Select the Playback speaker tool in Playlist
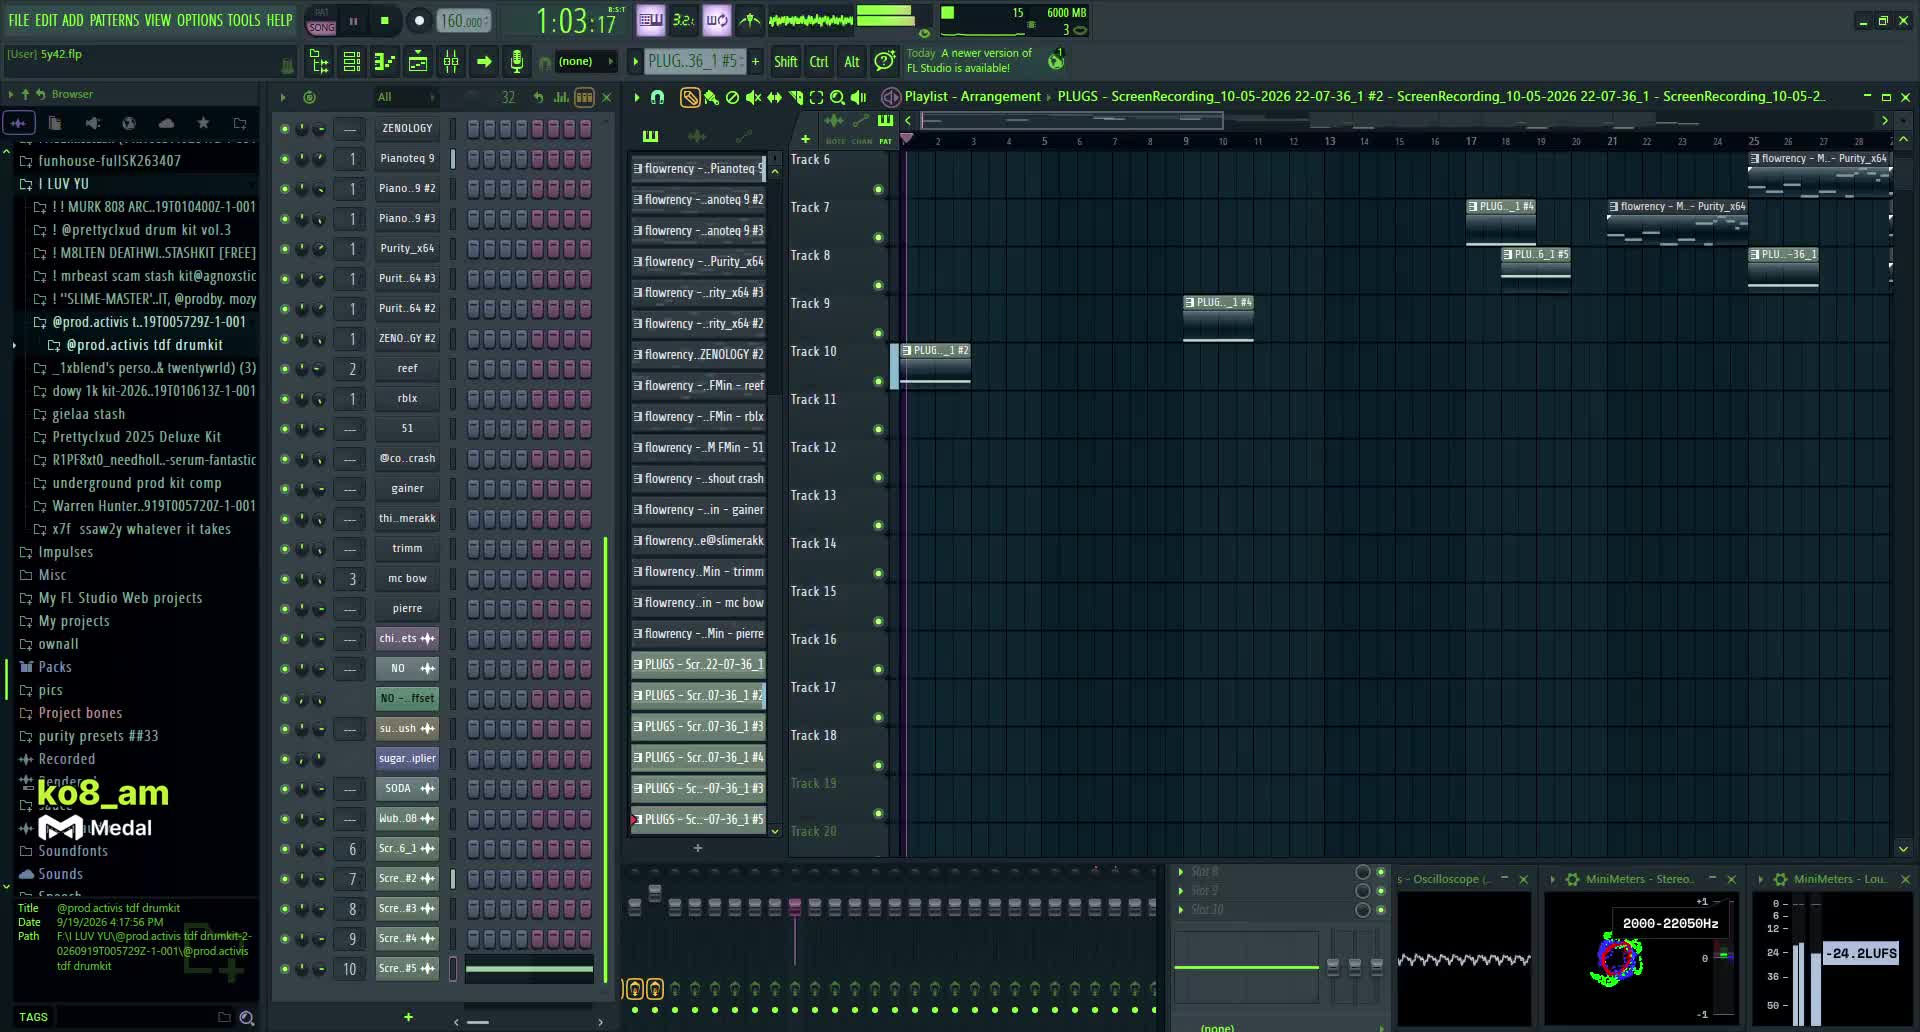The height and width of the screenshot is (1032, 1920). [x=859, y=97]
